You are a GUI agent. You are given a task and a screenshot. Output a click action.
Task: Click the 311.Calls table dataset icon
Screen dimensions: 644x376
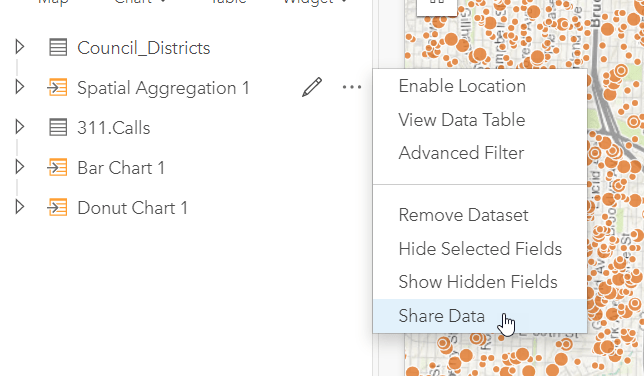58,127
